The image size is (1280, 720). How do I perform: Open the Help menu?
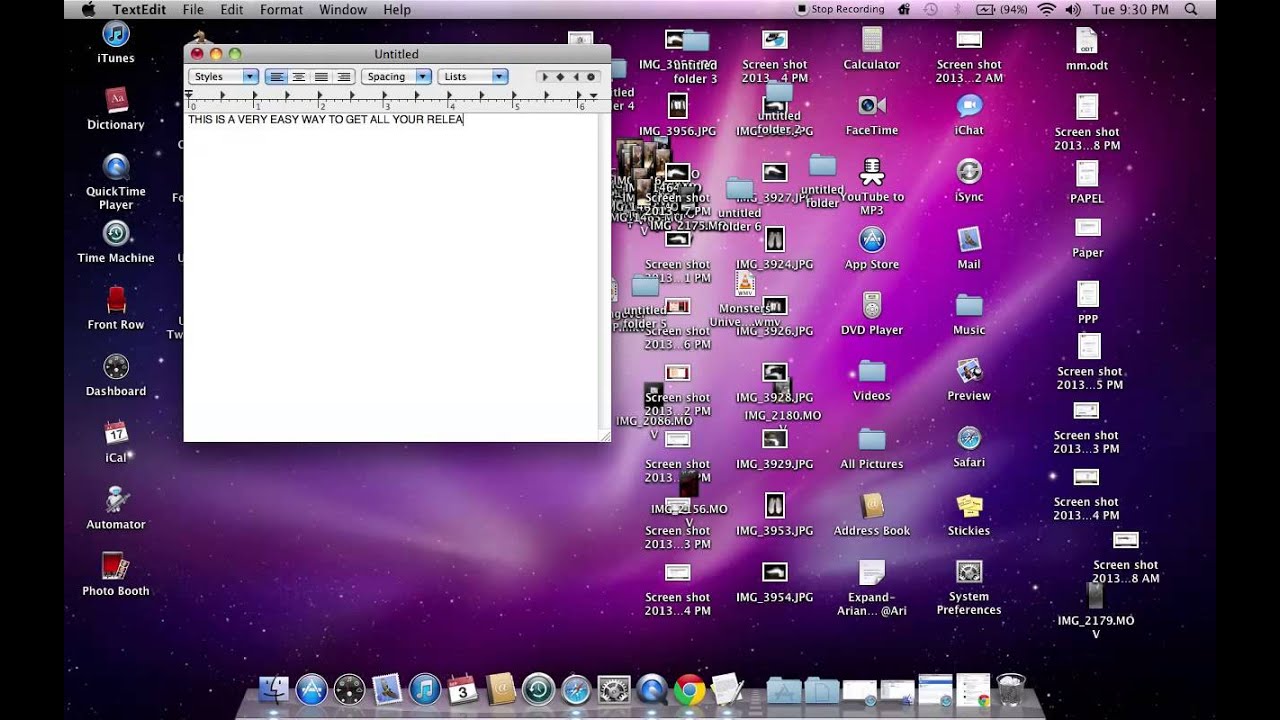coord(397,9)
